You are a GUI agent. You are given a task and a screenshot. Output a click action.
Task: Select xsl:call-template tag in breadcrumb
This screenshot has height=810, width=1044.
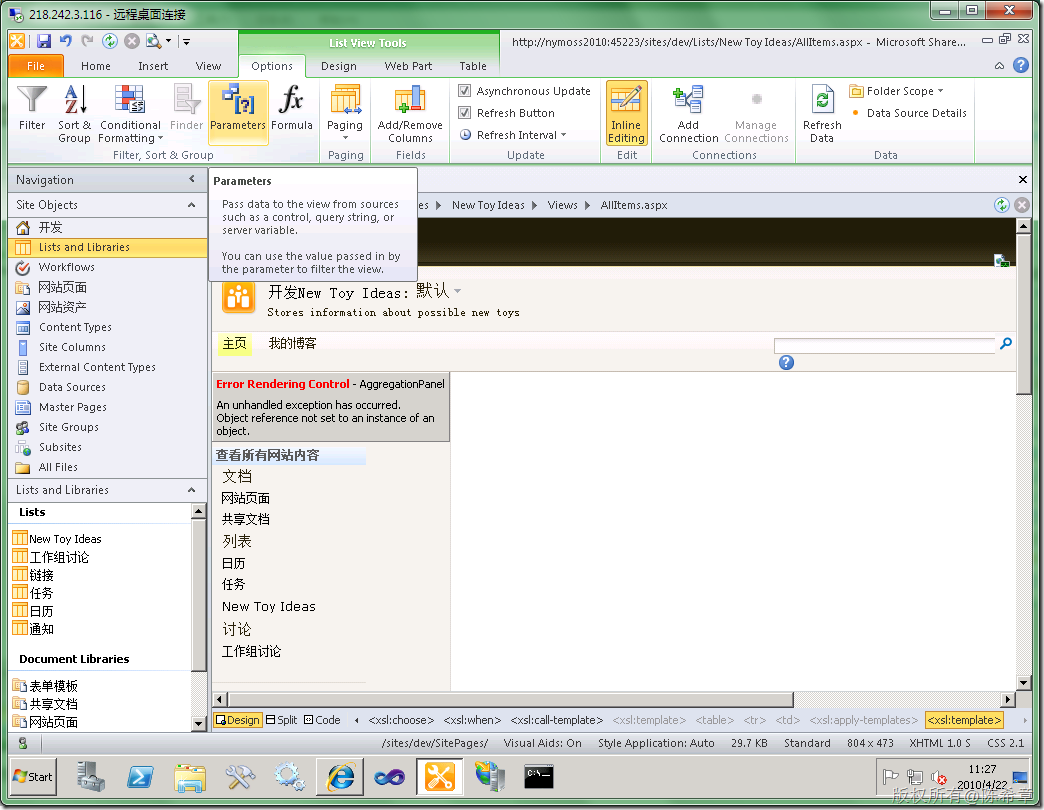(557, 720)
